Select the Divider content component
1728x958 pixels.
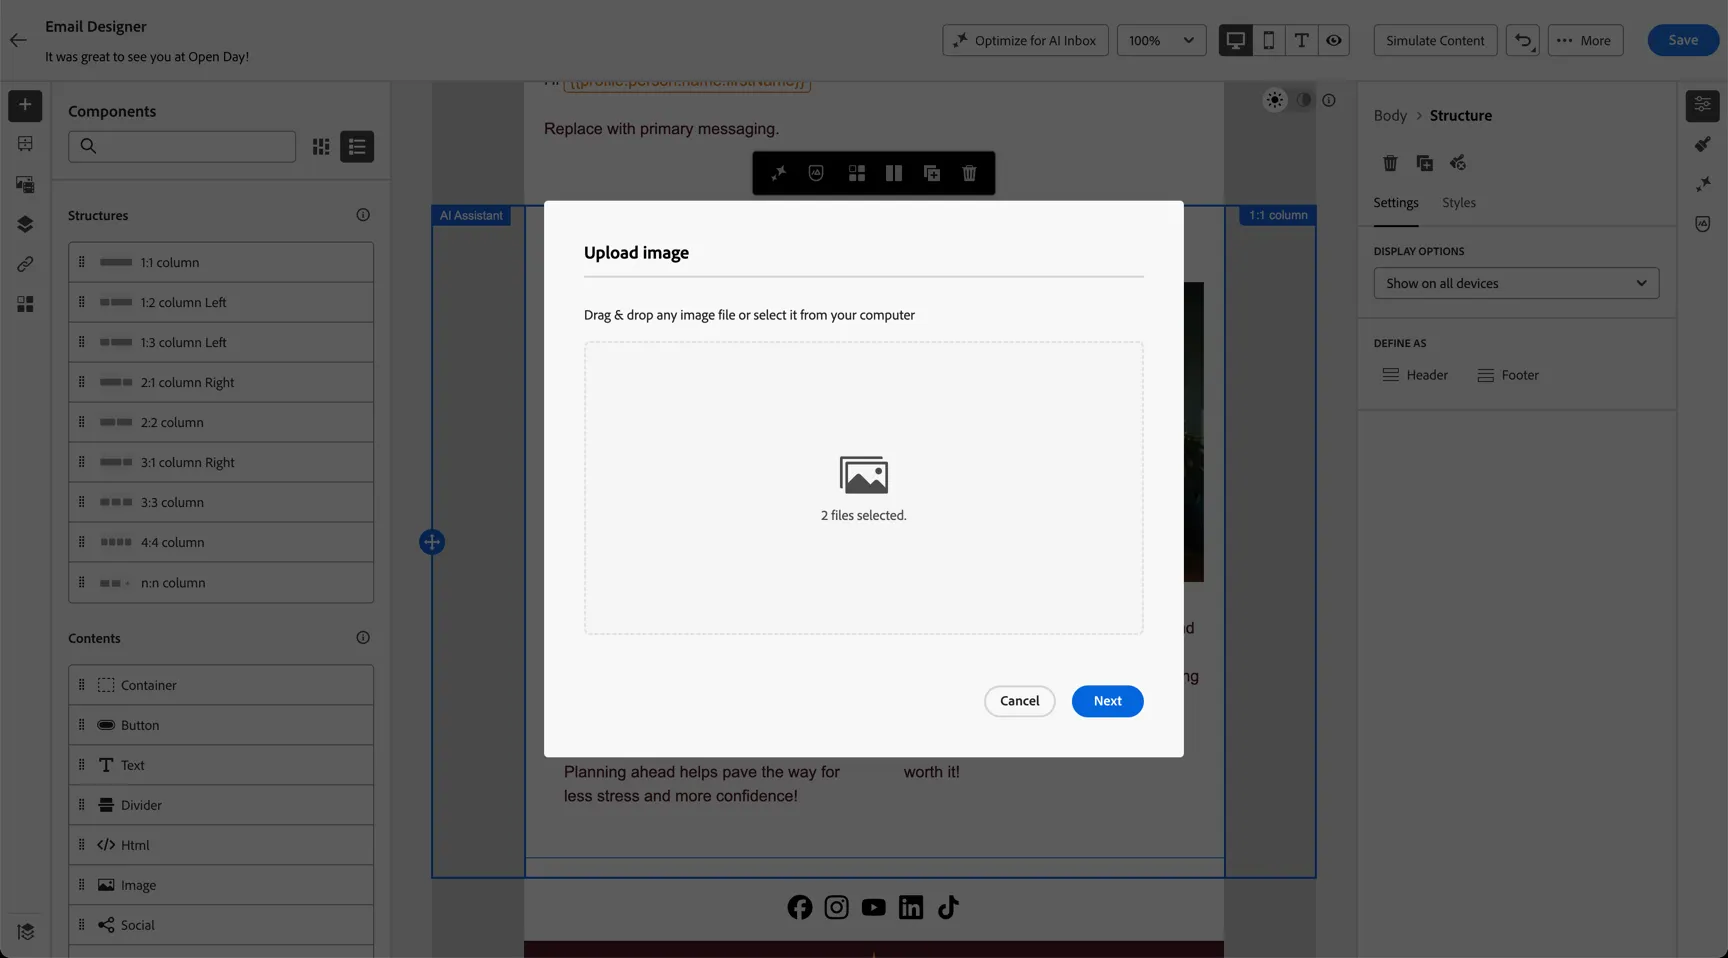click(x=221, y=805)
